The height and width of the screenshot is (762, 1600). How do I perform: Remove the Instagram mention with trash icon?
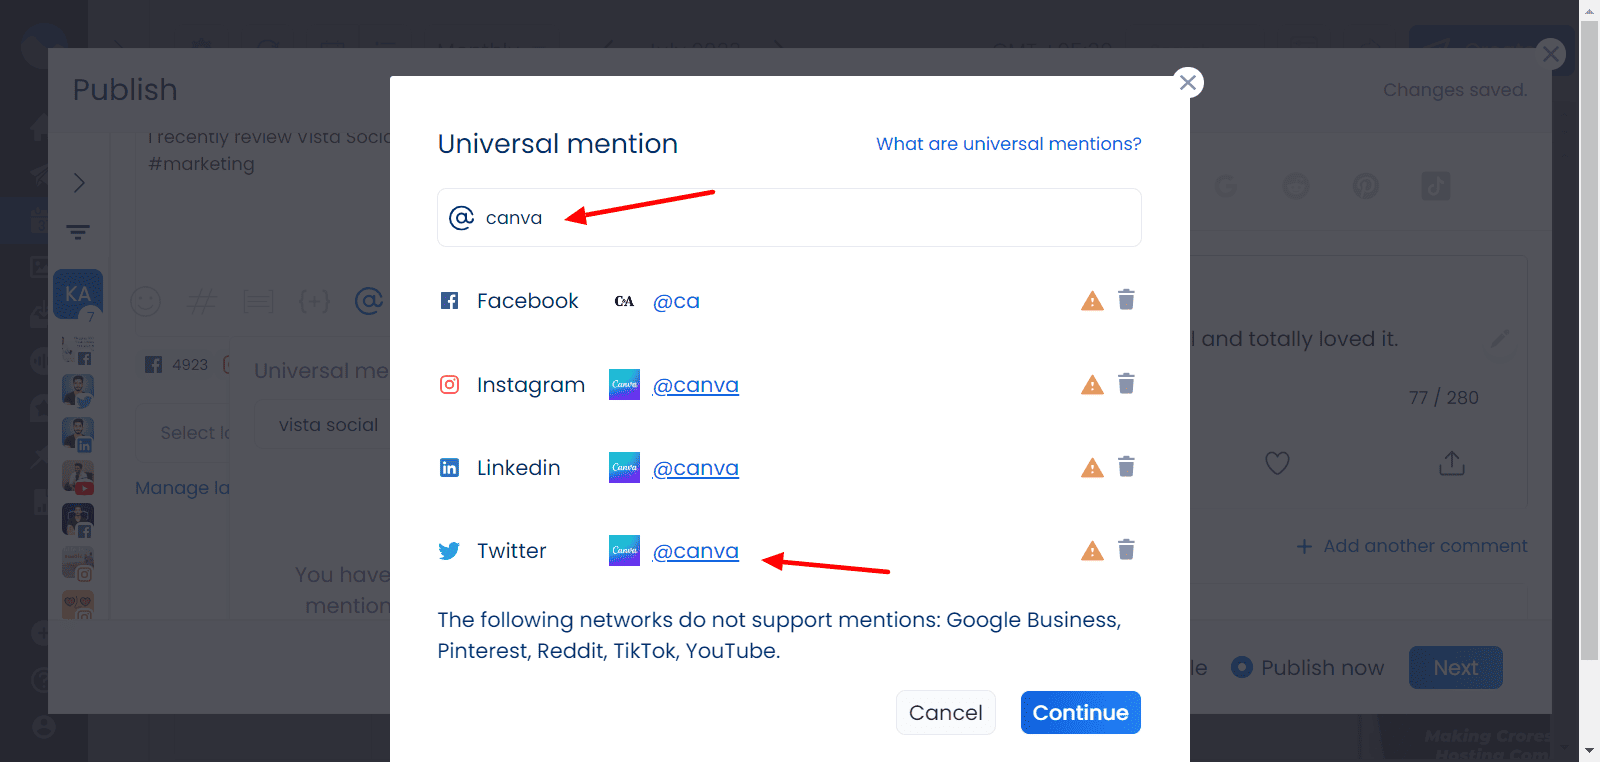click(x=1126, y=384)
